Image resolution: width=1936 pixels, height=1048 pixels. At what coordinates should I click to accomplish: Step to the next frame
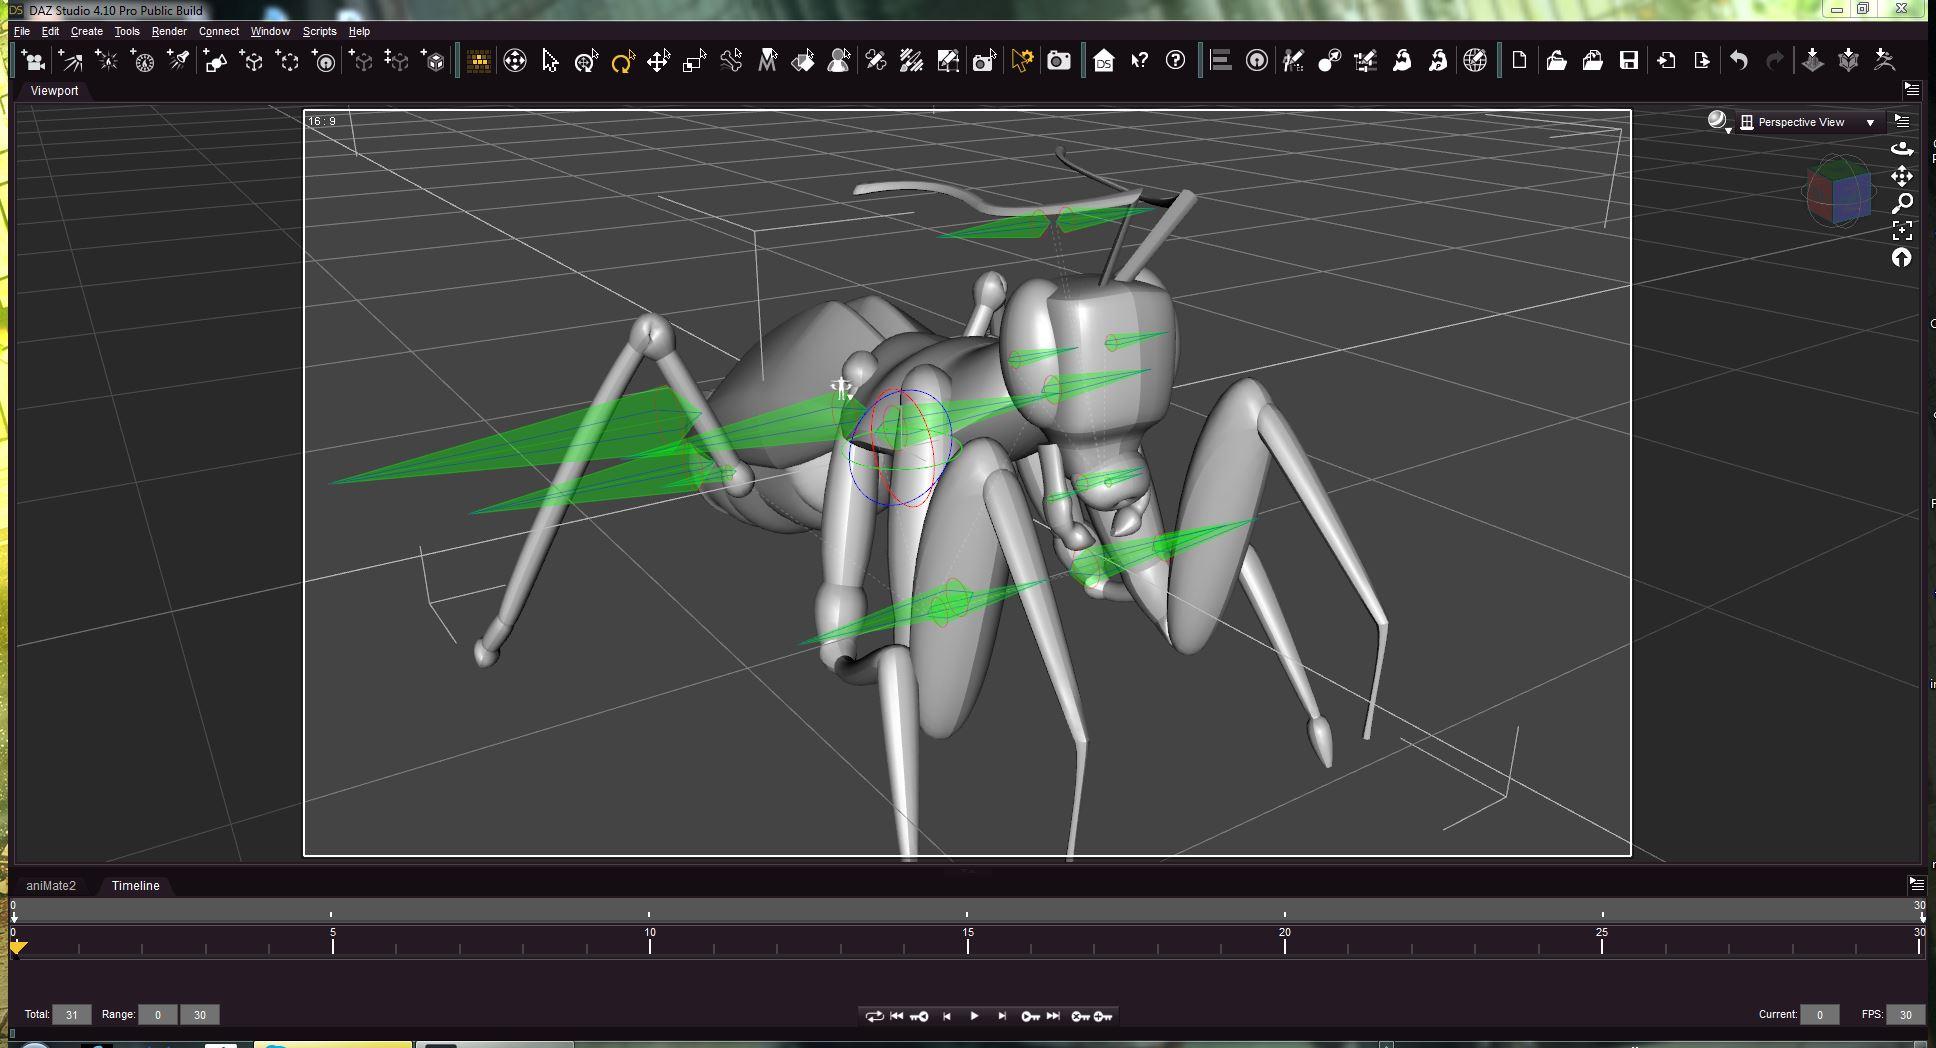[x=1001, y=1016]
